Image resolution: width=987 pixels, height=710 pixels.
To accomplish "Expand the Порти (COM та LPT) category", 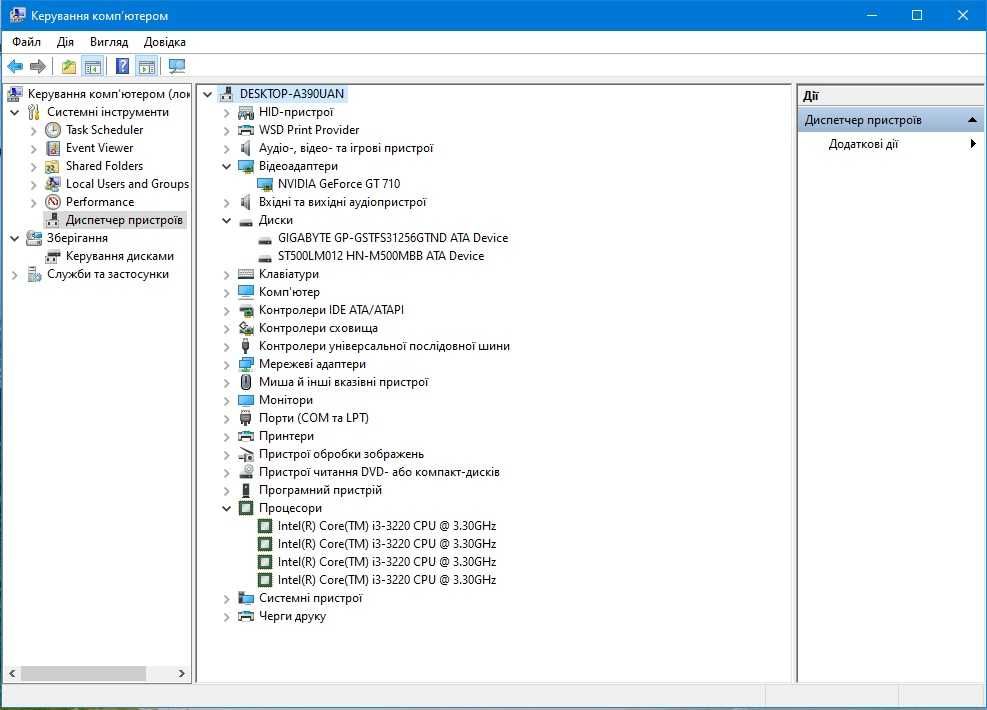I will pos(227,419).
